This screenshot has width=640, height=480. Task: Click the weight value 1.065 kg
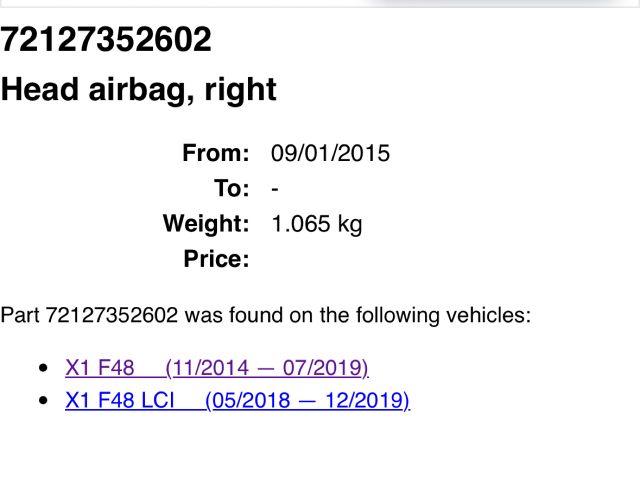[316, 224]
